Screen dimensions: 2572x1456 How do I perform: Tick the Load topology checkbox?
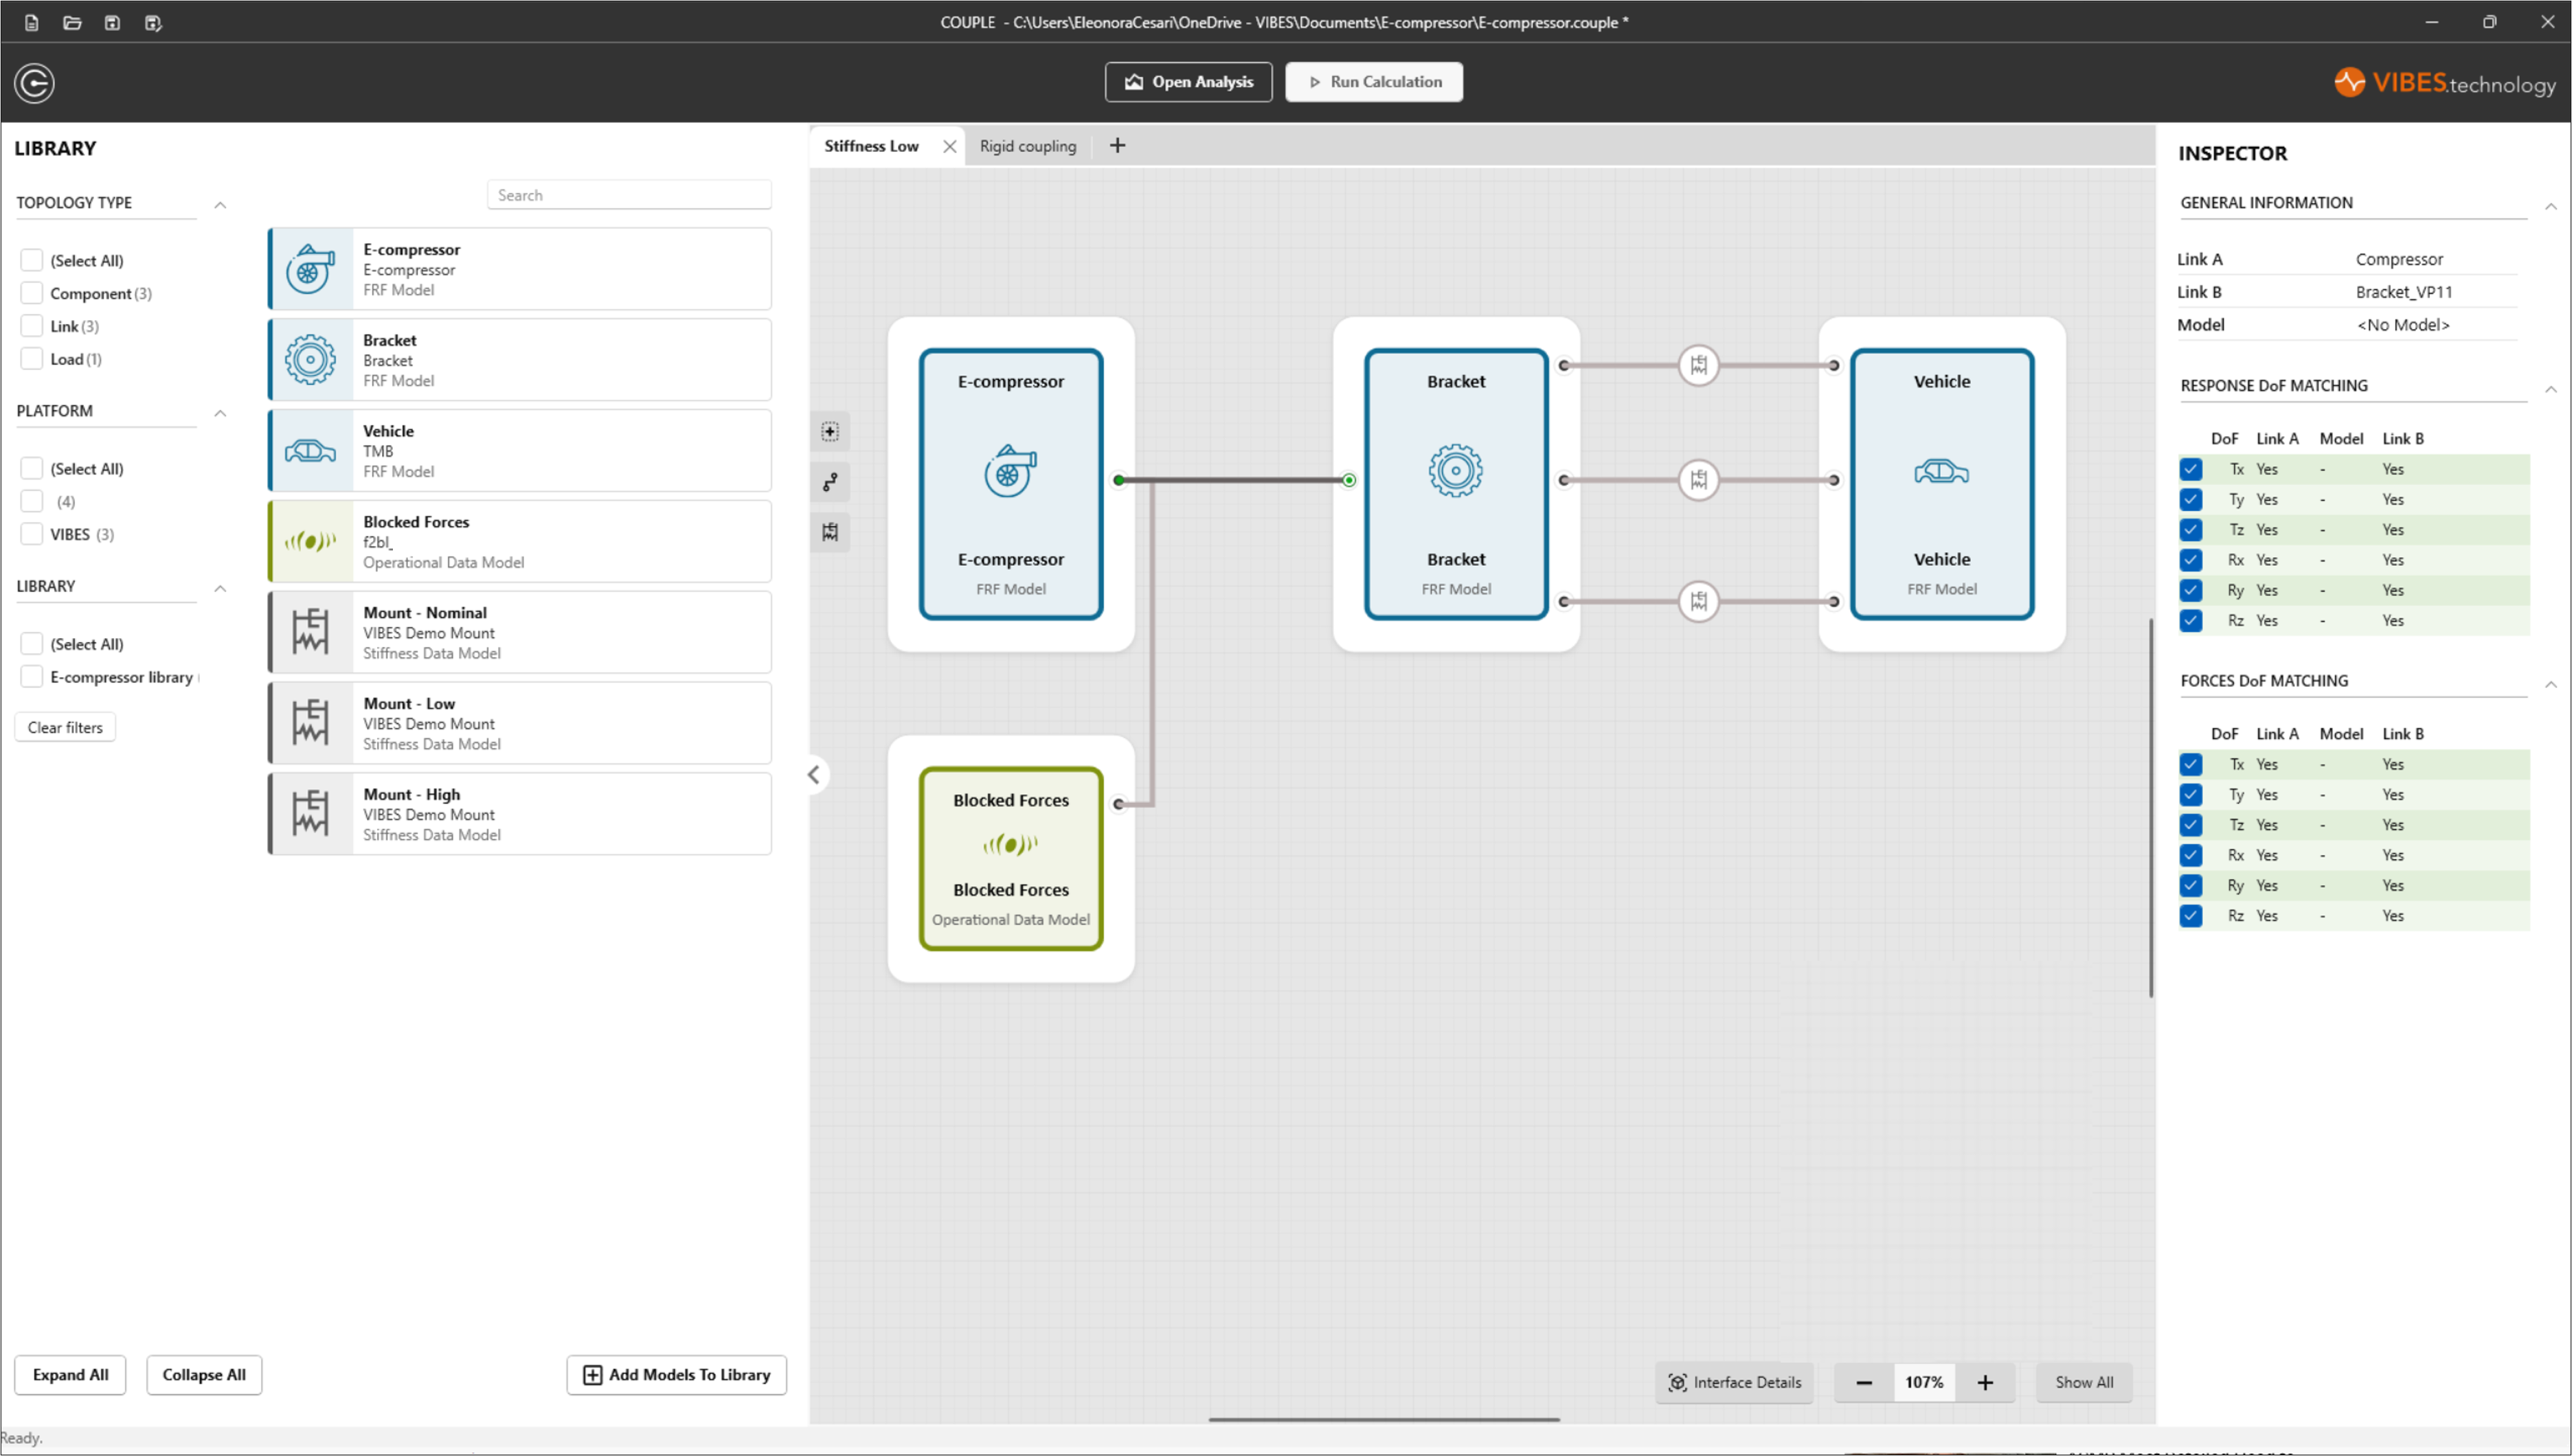[x=32, y=359]
